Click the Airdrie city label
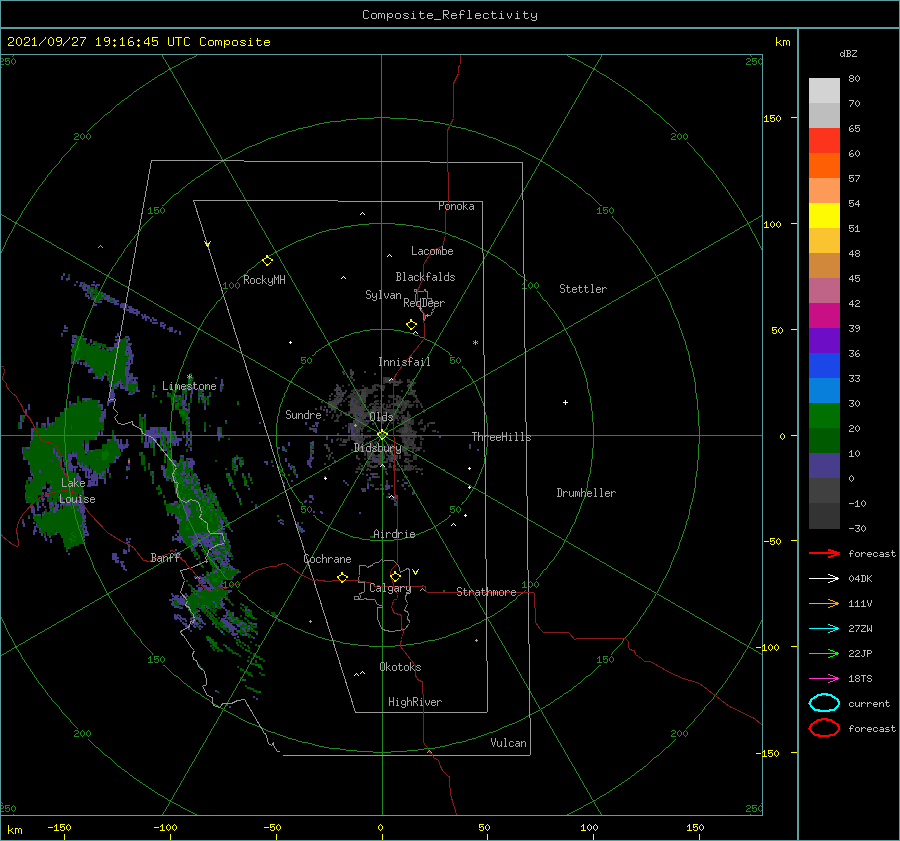900x841 pixels. point(394,534)
